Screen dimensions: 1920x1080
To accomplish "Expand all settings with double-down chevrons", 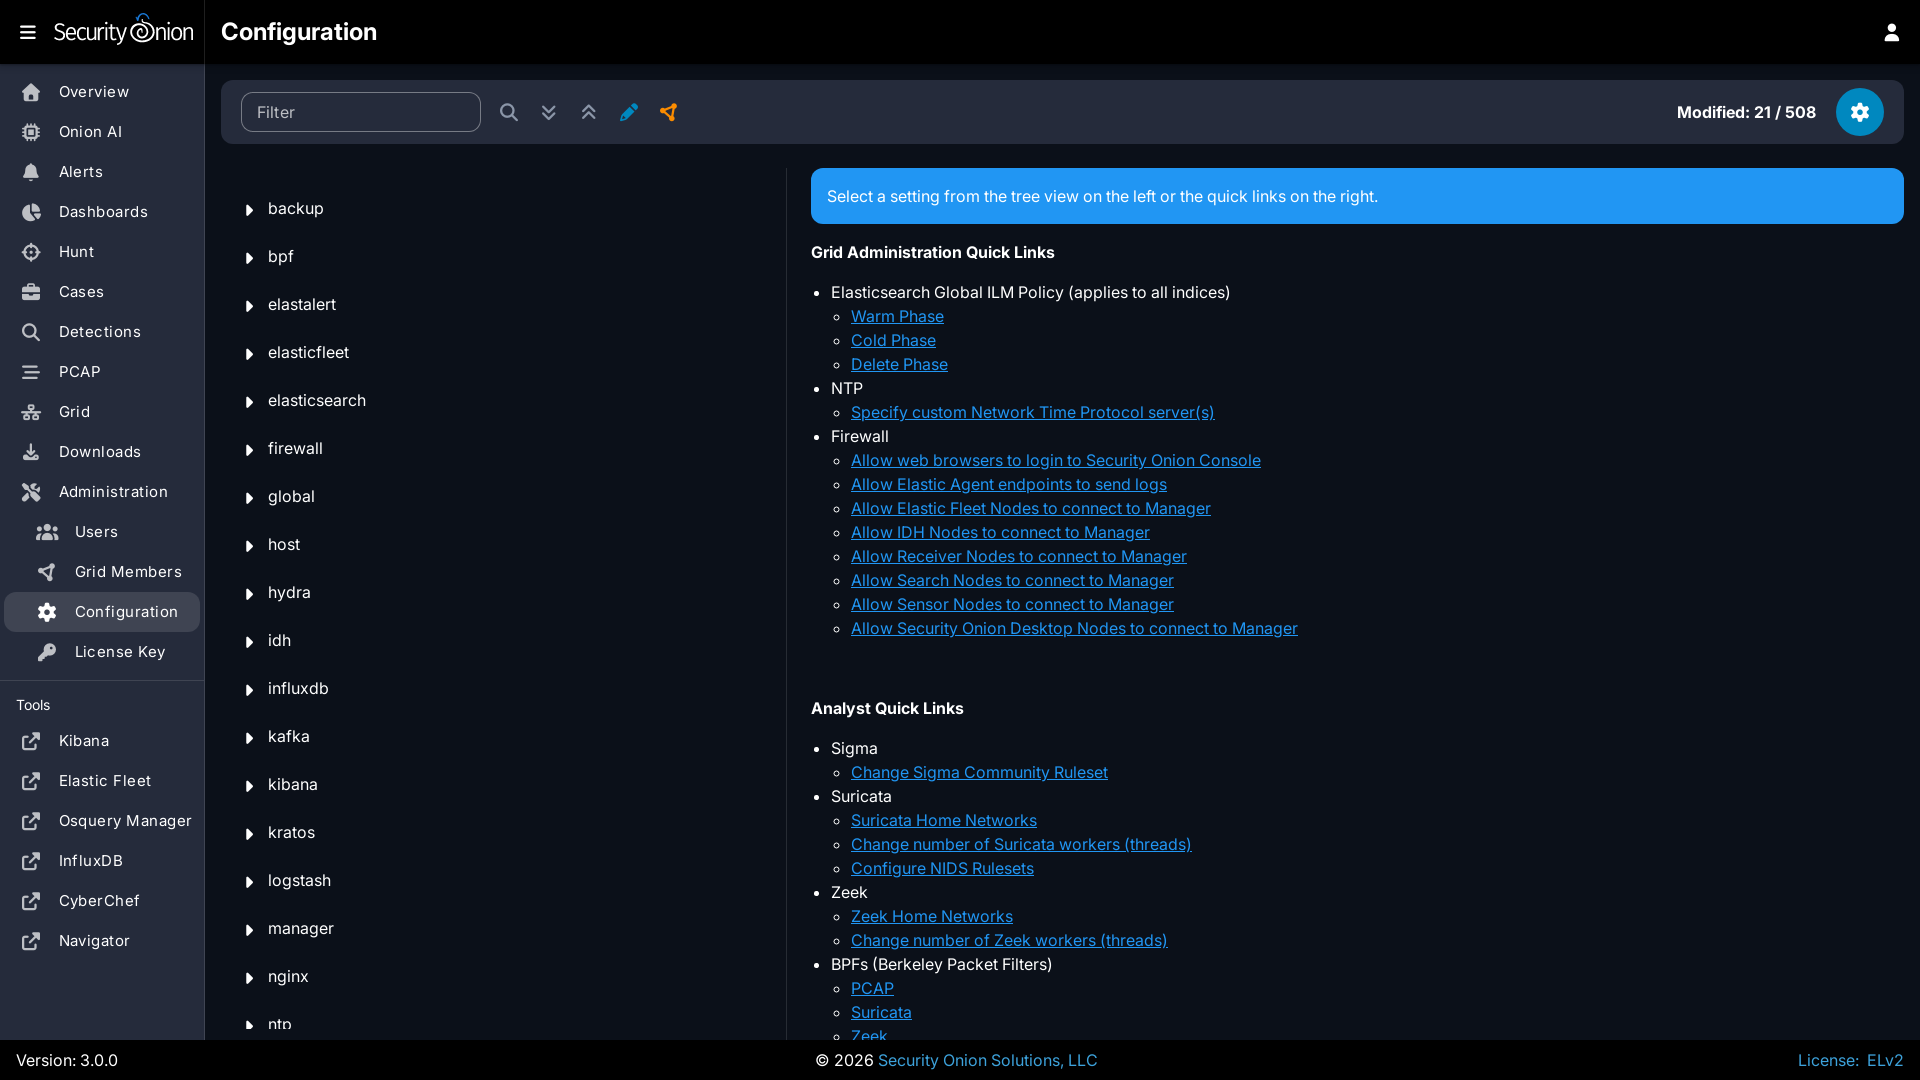I will click(549, 112).
